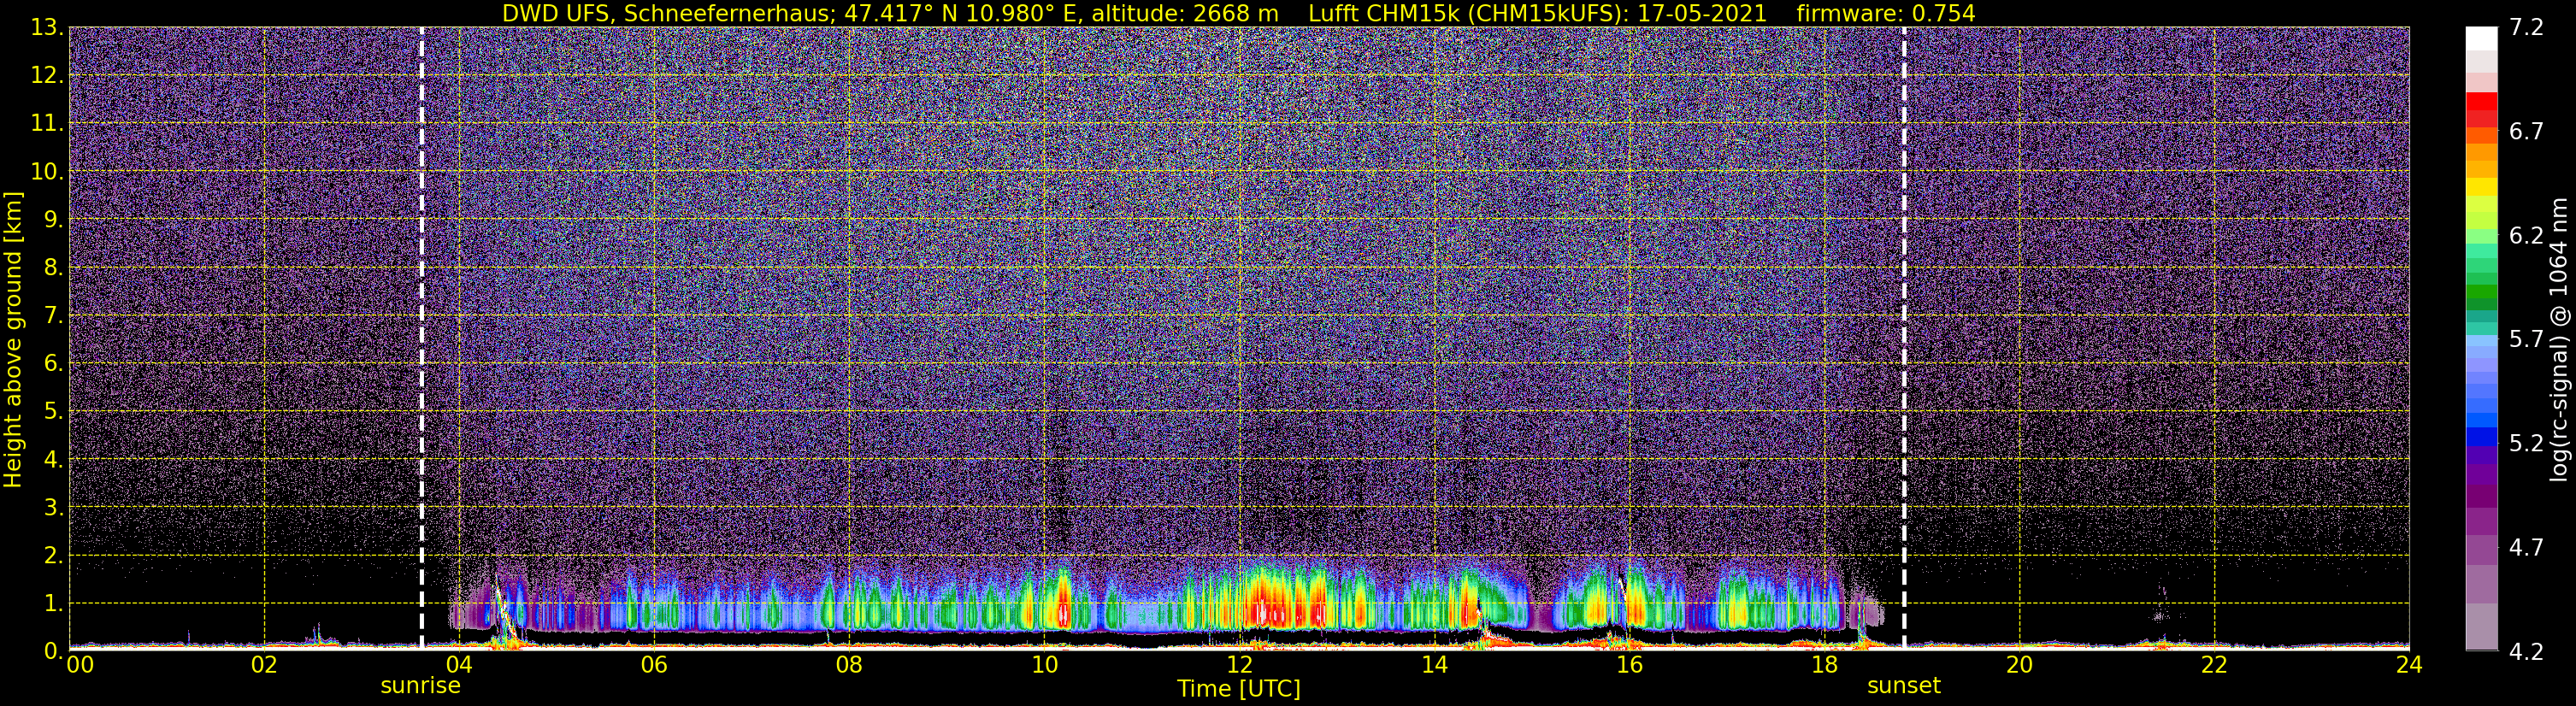Viewport: 2576px width, 706px height.
Task: Click the time axis tick '08'
Action: click(849, 666)
